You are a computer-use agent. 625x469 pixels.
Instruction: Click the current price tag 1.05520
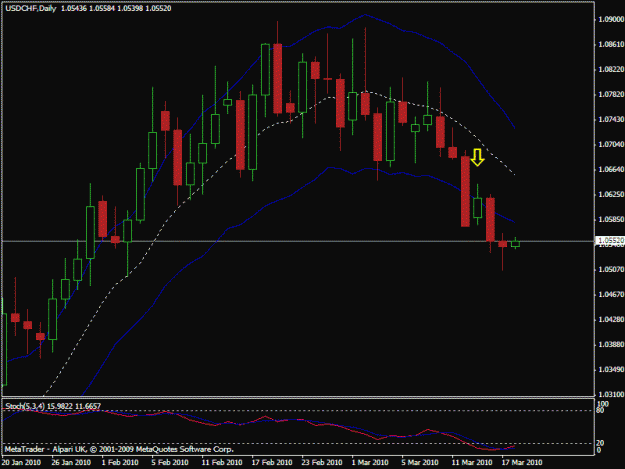pyautogui.click(x=610, y=240)
